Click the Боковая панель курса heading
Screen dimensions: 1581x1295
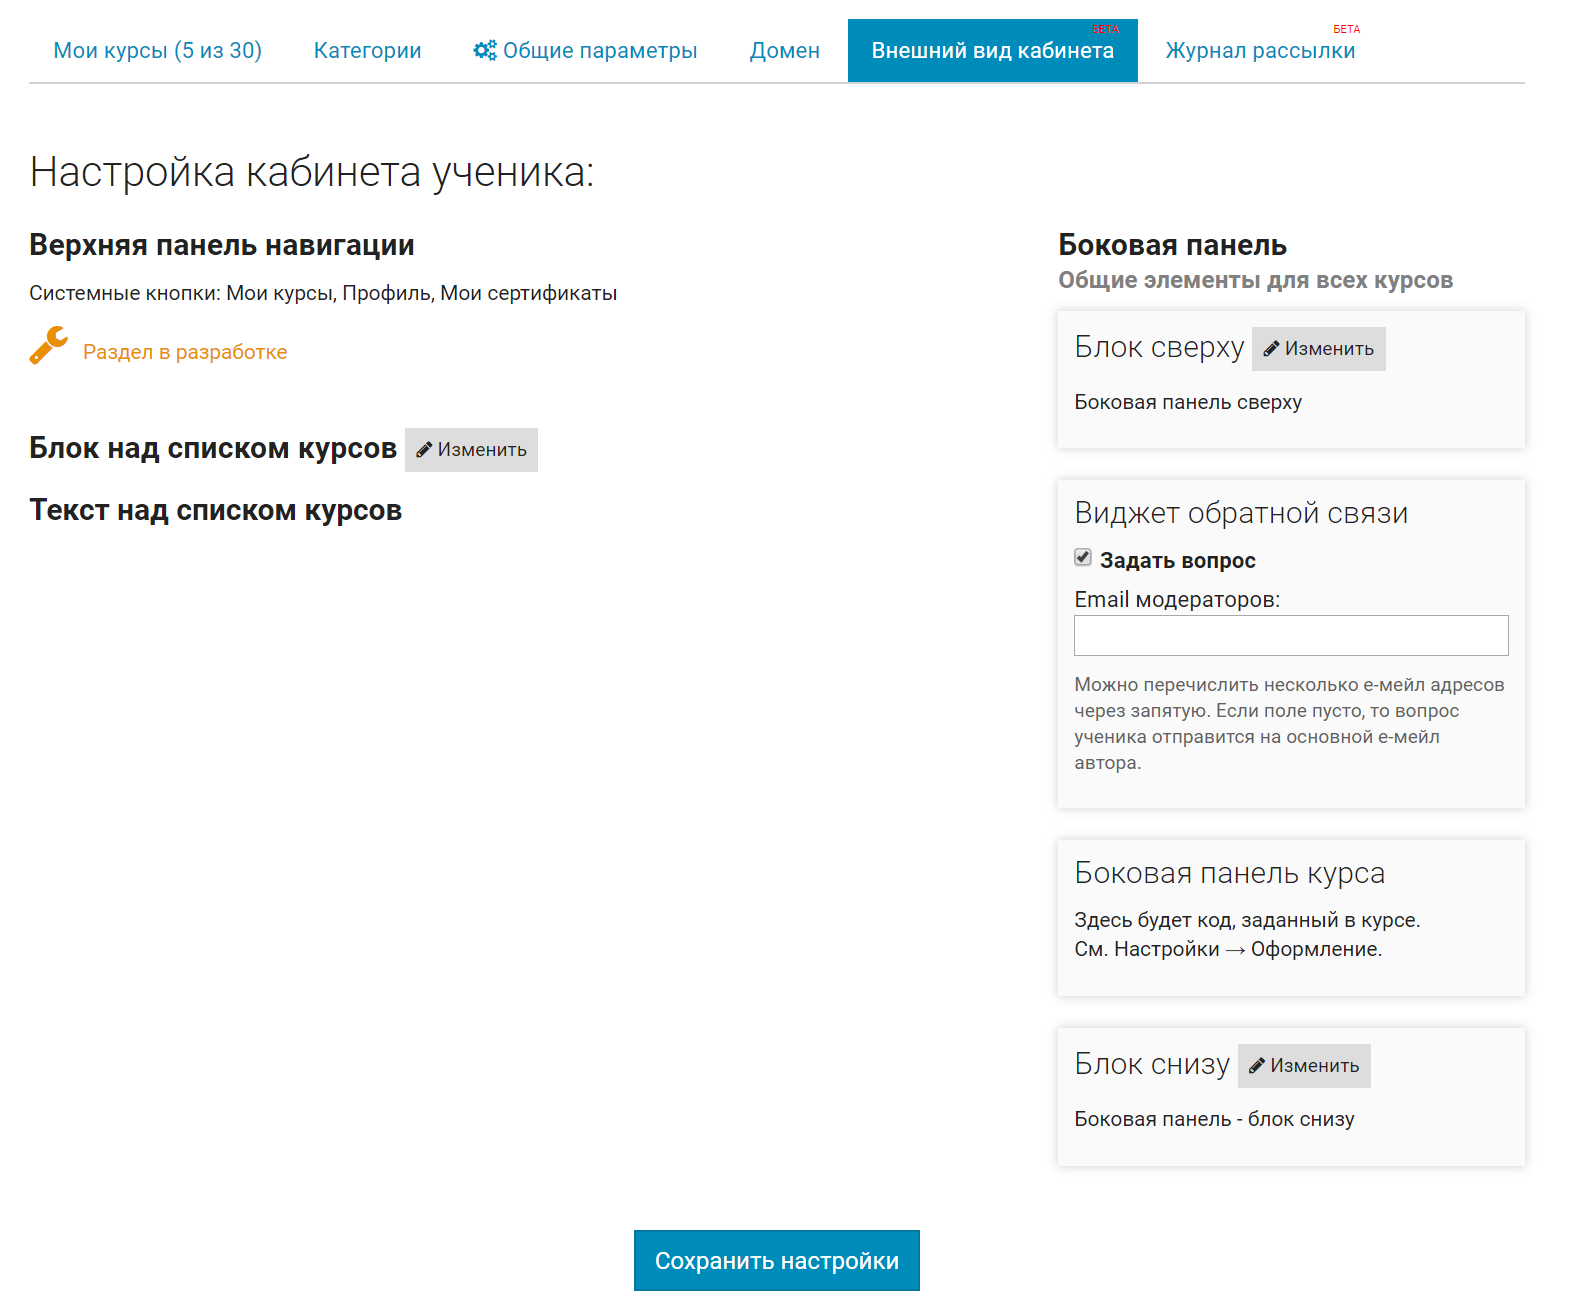(1229, 873)
